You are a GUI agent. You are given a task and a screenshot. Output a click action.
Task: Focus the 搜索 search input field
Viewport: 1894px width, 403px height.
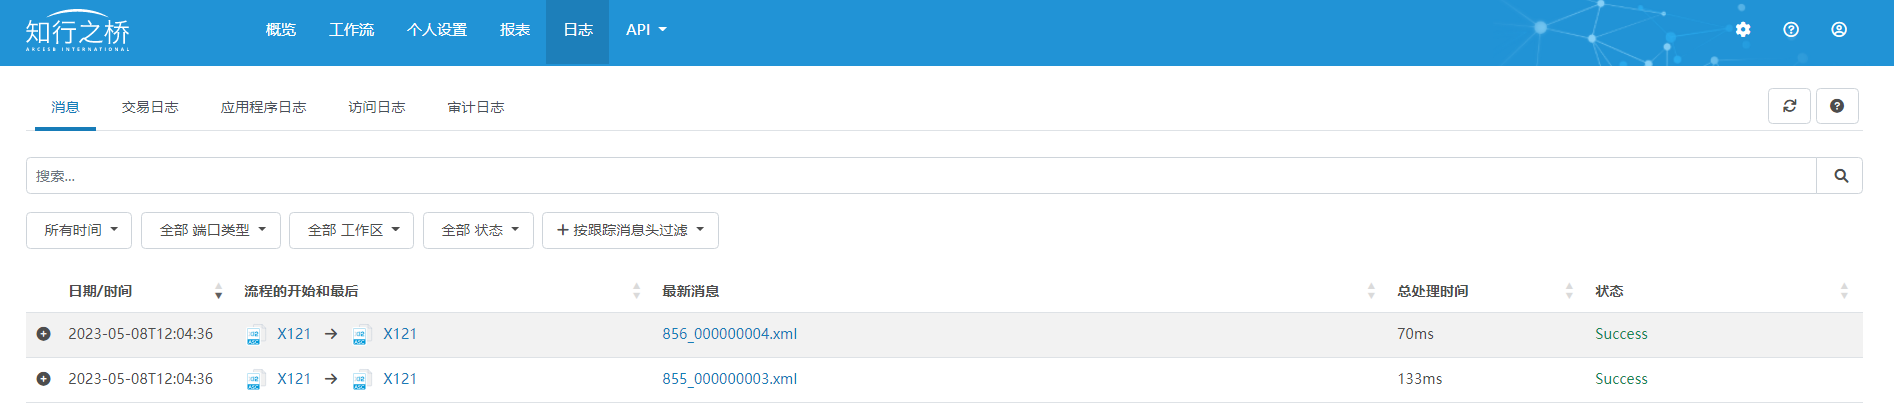pyautogui.click(x=921, y=176)
